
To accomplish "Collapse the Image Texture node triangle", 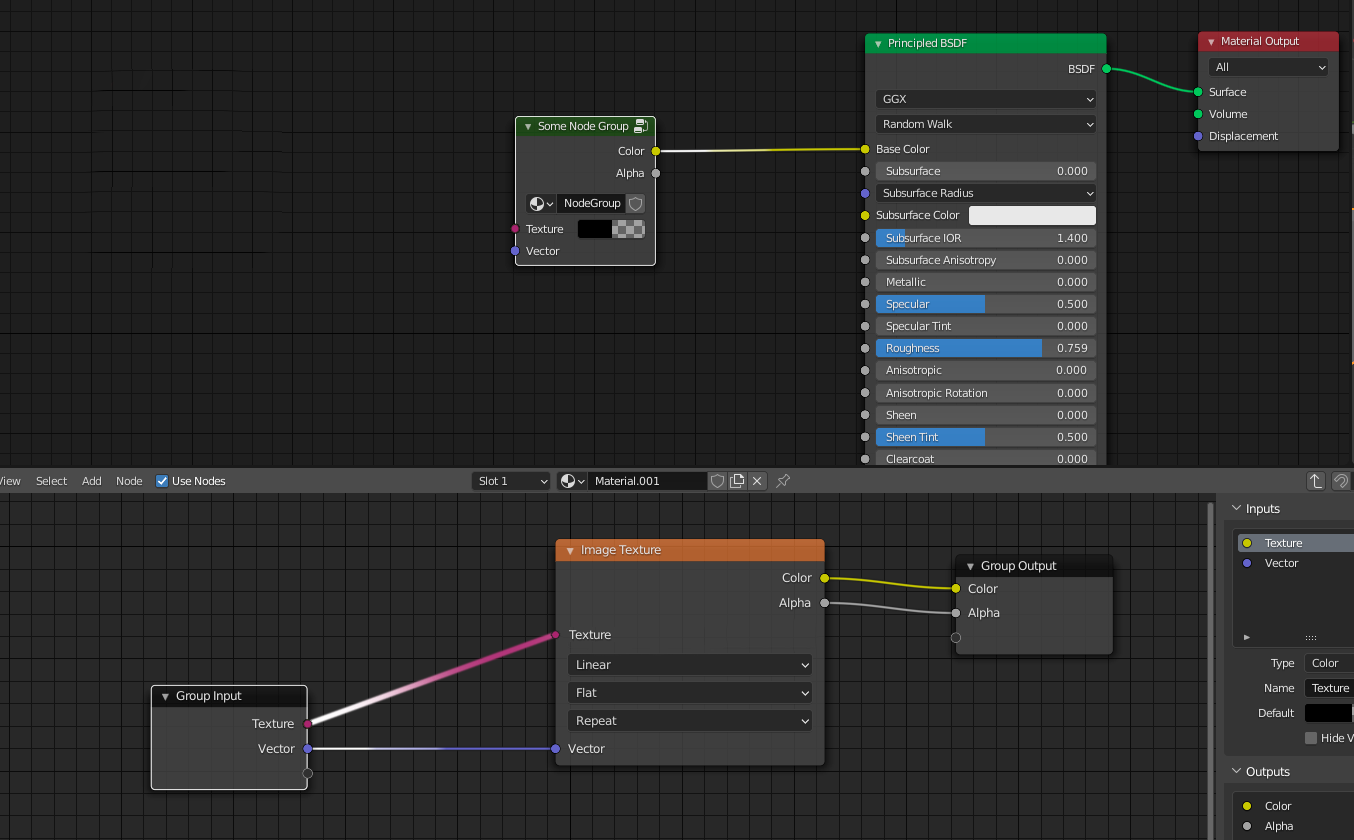I will click(570, 550).
